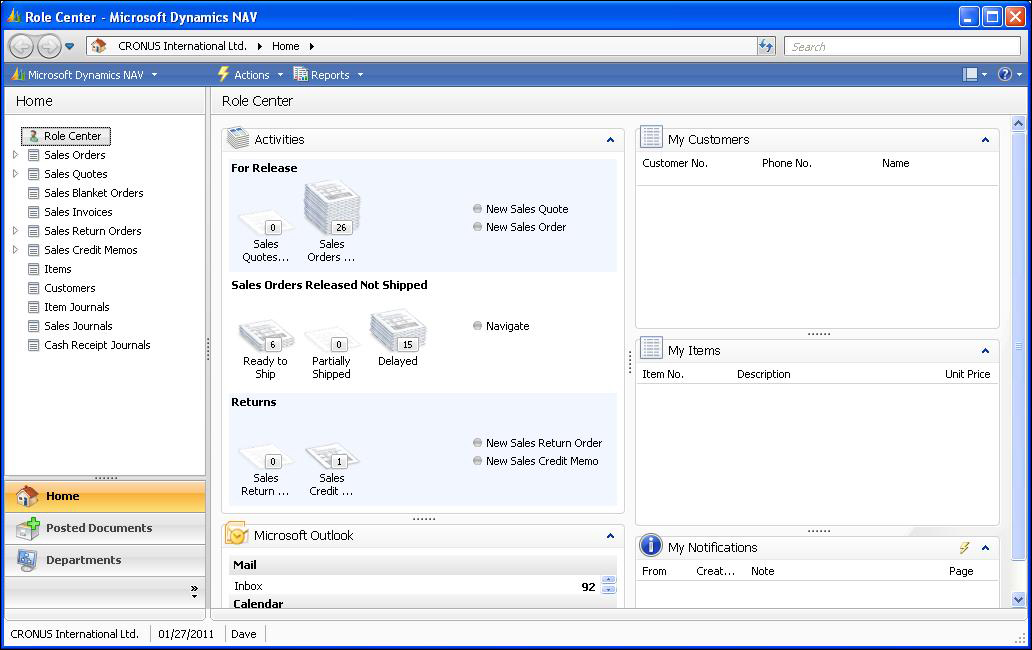Open the Actions menu
The image size is (1032, 650).
pyautogui.click(x=251, y=75)
